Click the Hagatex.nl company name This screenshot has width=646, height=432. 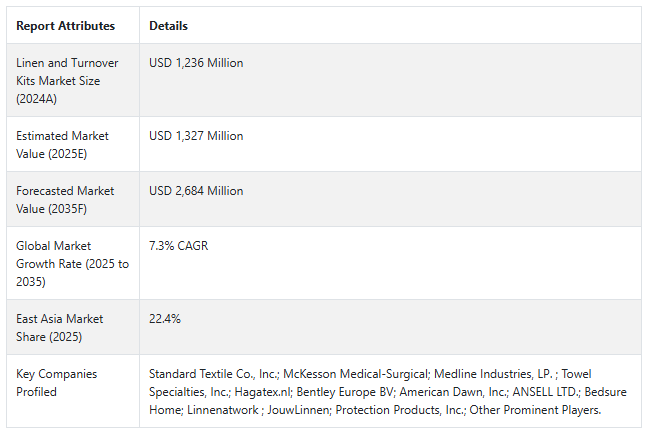tap(263, 392)
